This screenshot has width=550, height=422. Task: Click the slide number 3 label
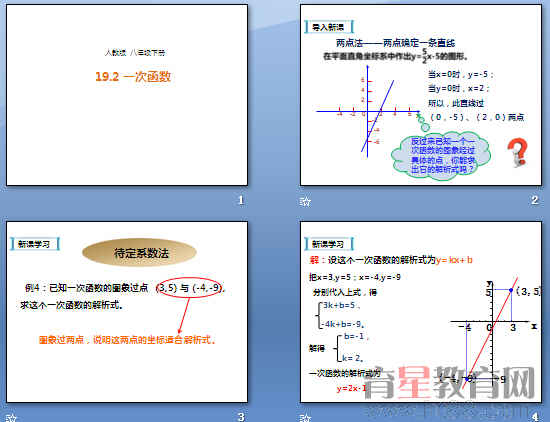point(241,417)
